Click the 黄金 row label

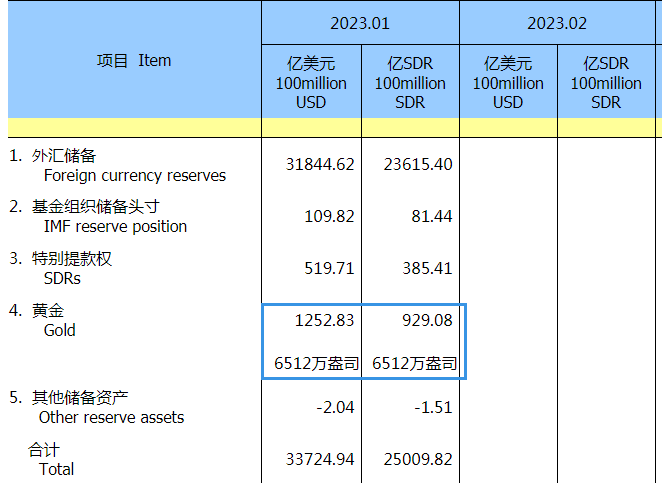coord(48,310)
